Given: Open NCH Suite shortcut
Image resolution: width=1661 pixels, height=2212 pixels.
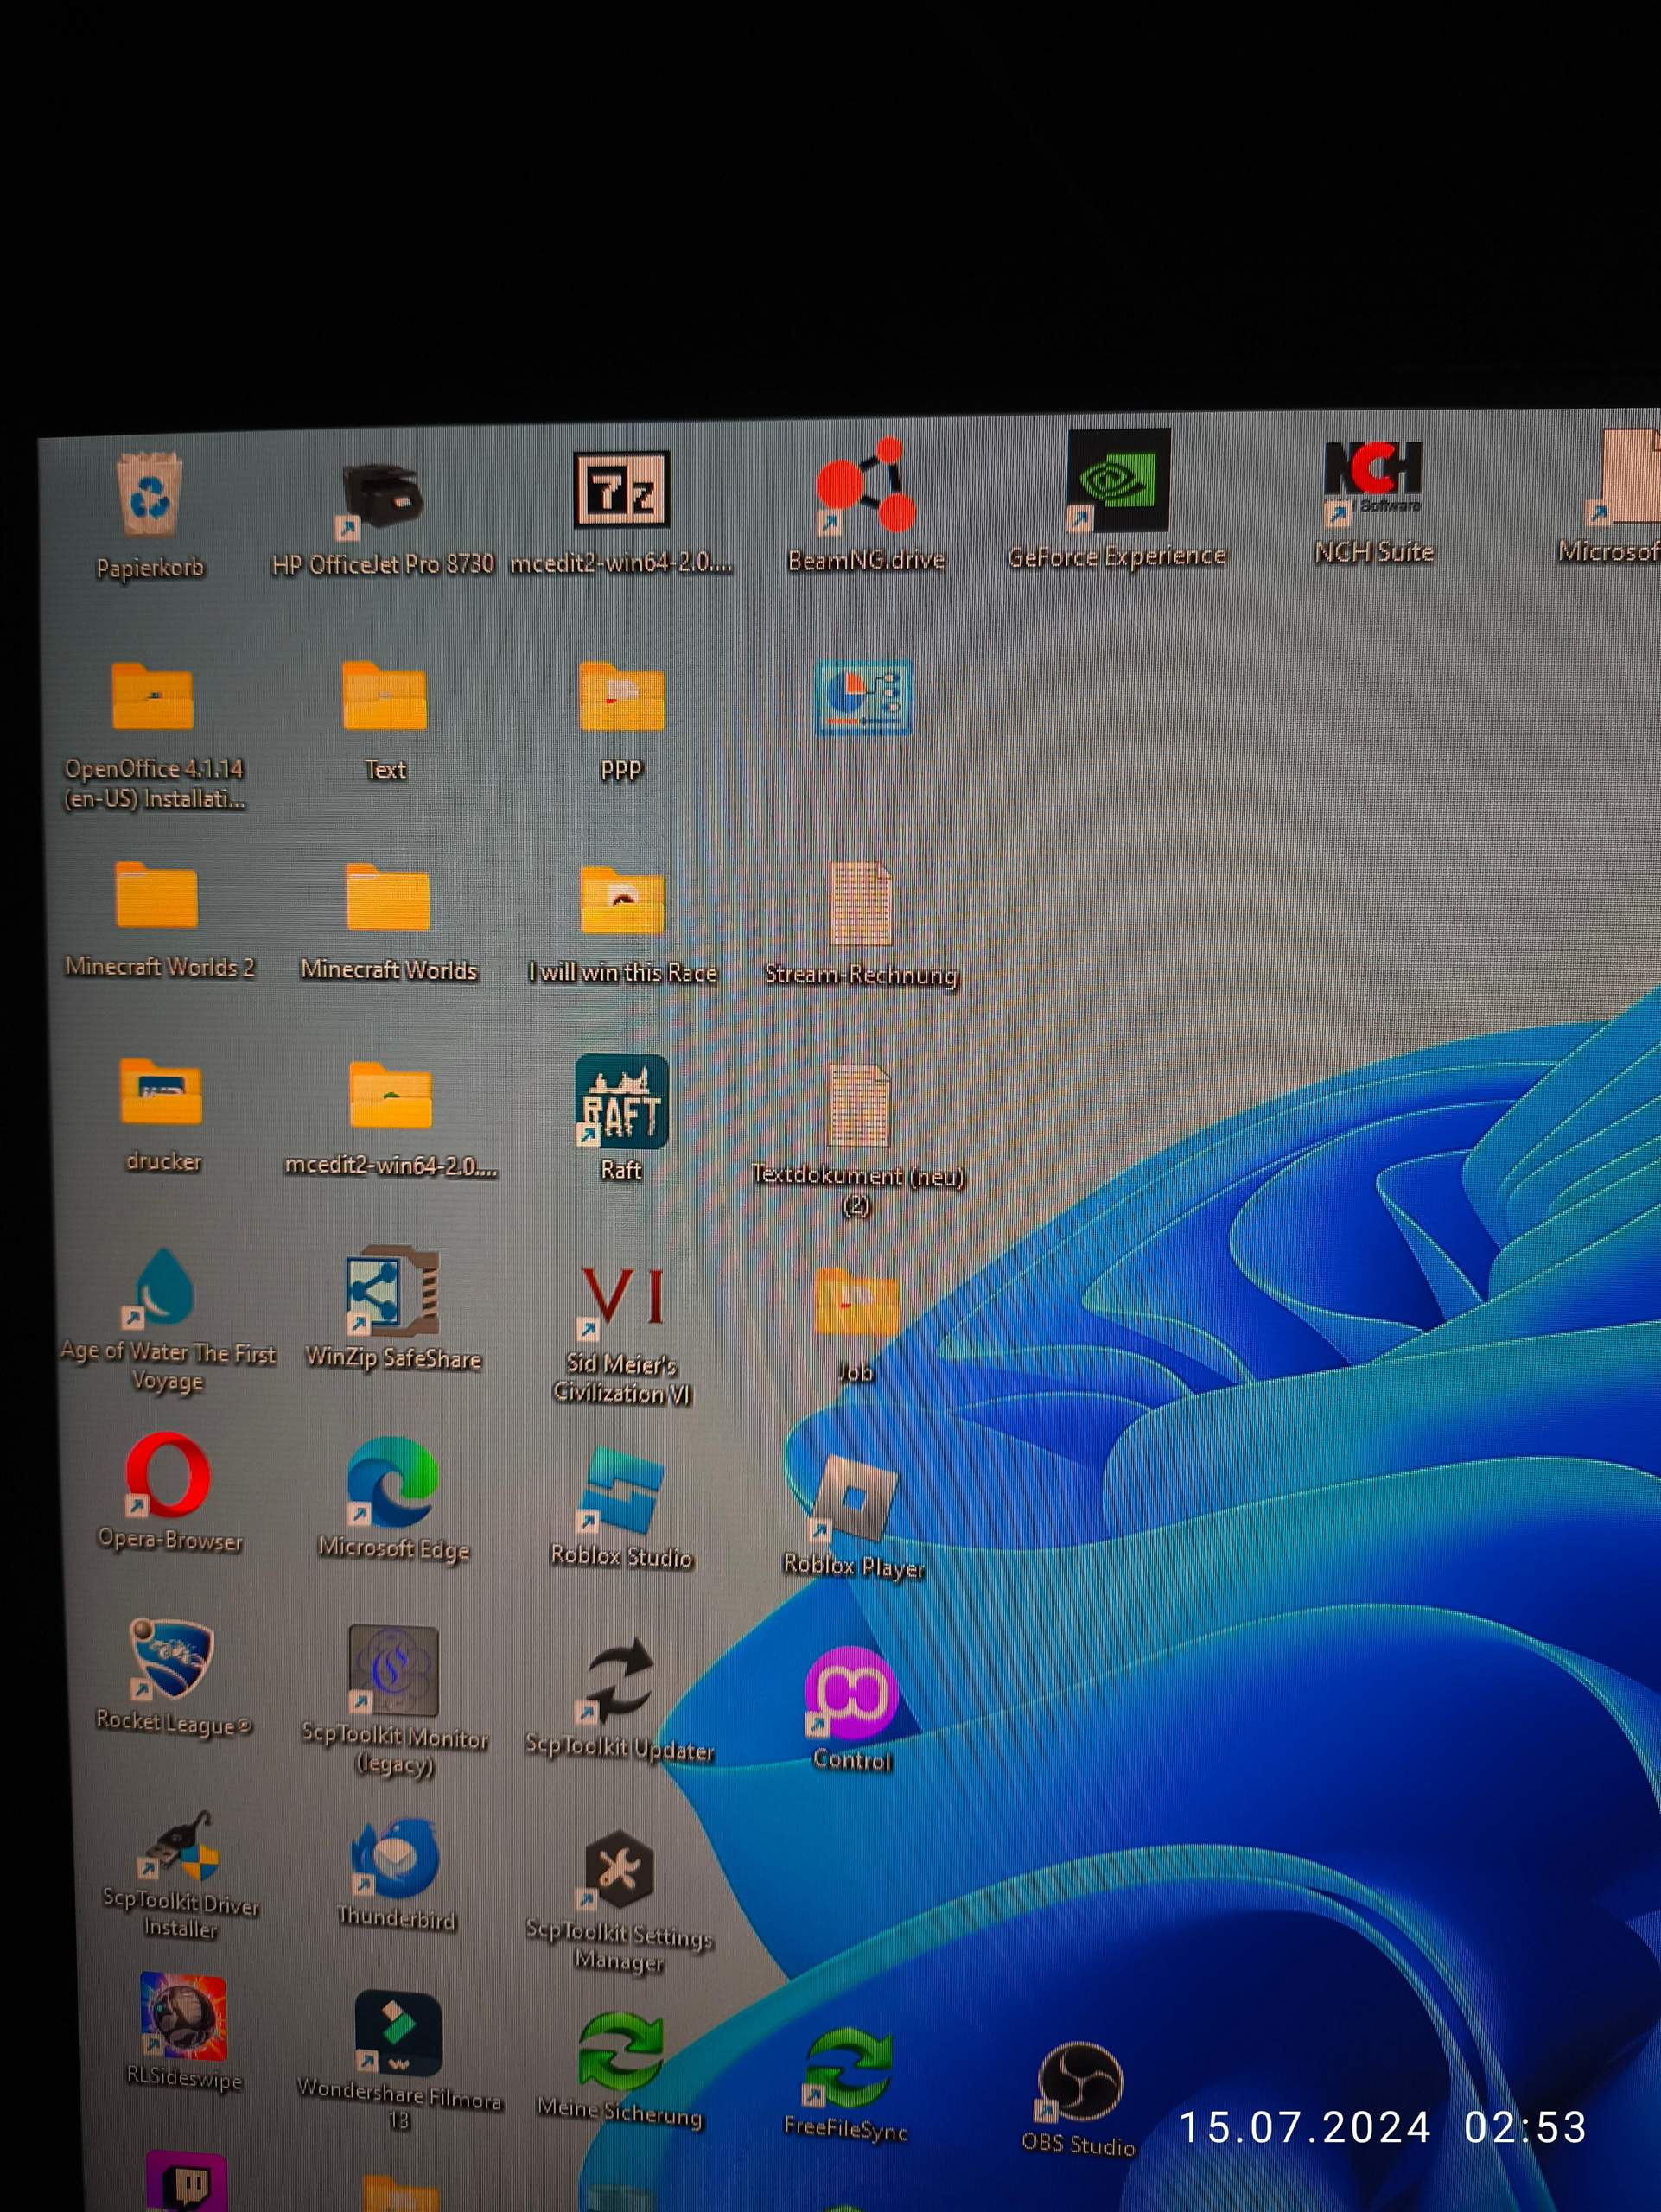Looking at the screenshot, I should [x=1373, y=481].
